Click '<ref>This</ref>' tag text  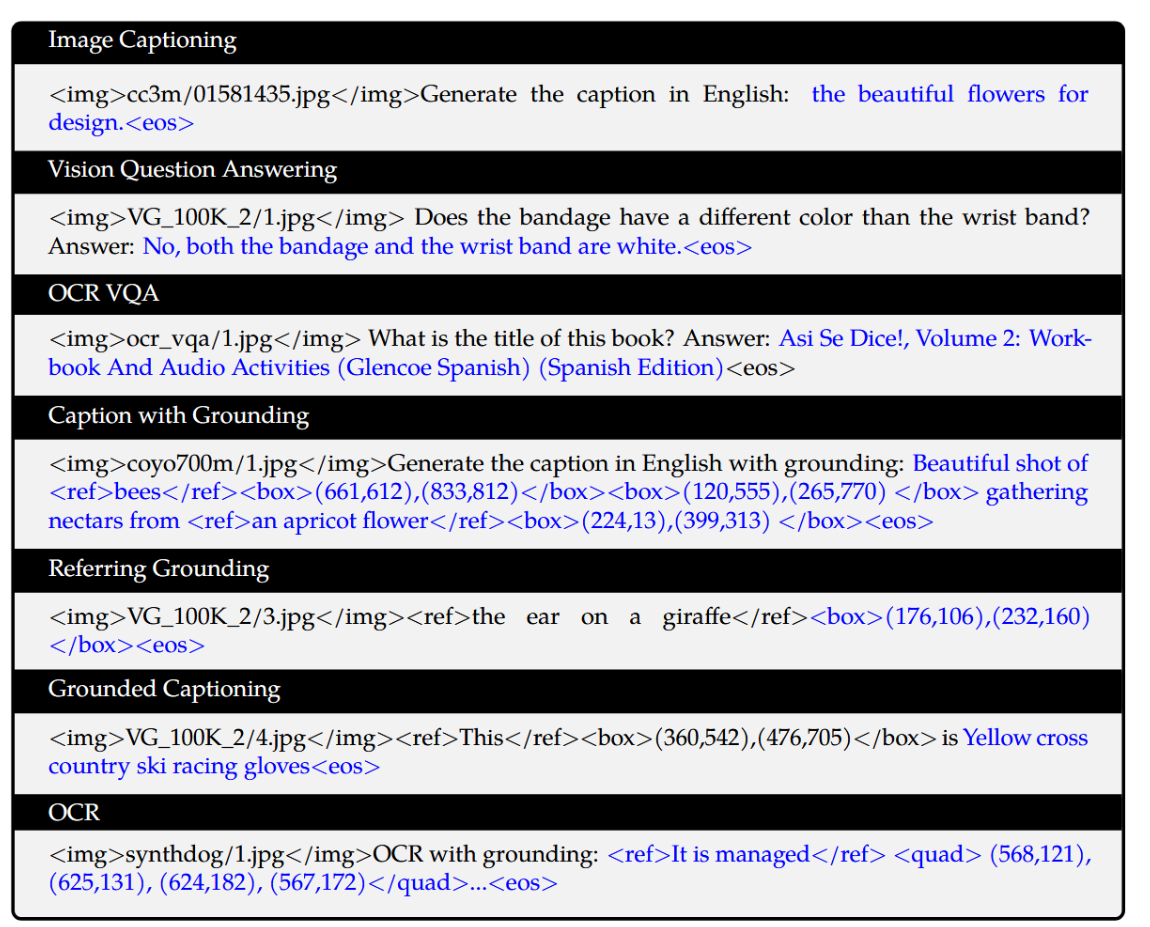point(488,738)
